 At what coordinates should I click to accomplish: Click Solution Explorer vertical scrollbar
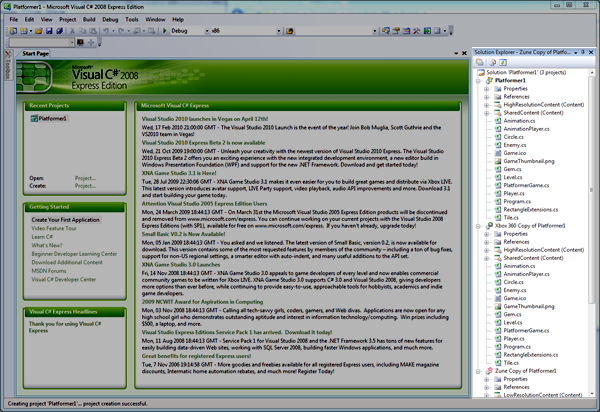tap(592, 190)
